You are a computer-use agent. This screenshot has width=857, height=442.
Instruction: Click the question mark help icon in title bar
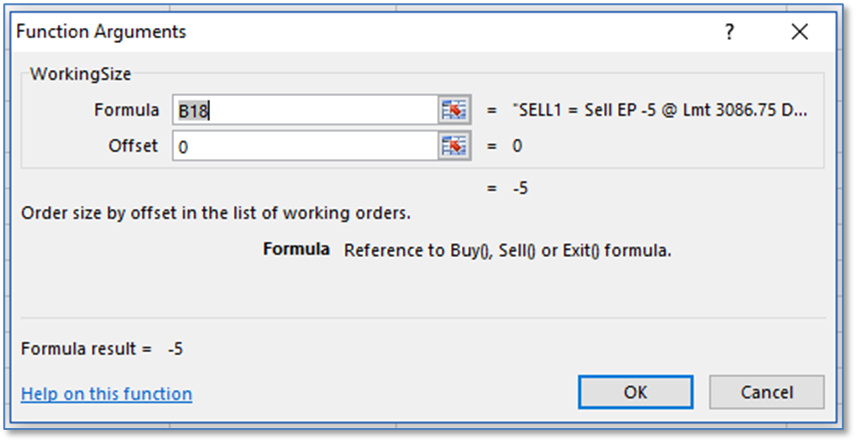coord(729,32)
